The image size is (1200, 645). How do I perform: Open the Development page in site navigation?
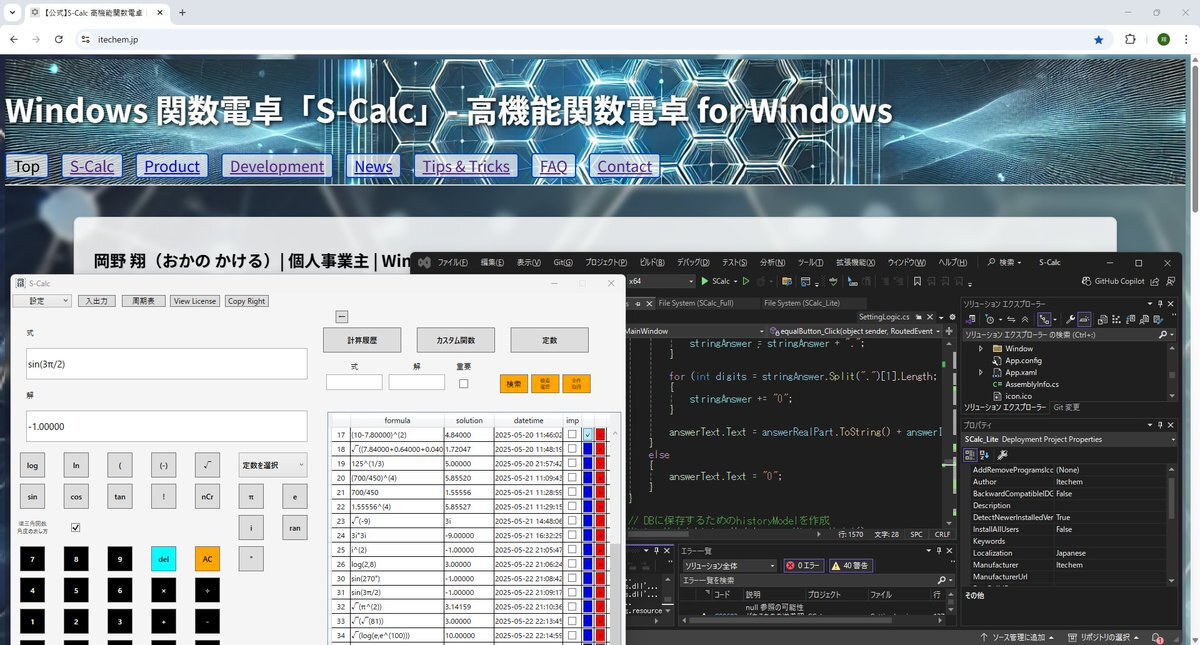pyautogui.click(x=277, y=166)
